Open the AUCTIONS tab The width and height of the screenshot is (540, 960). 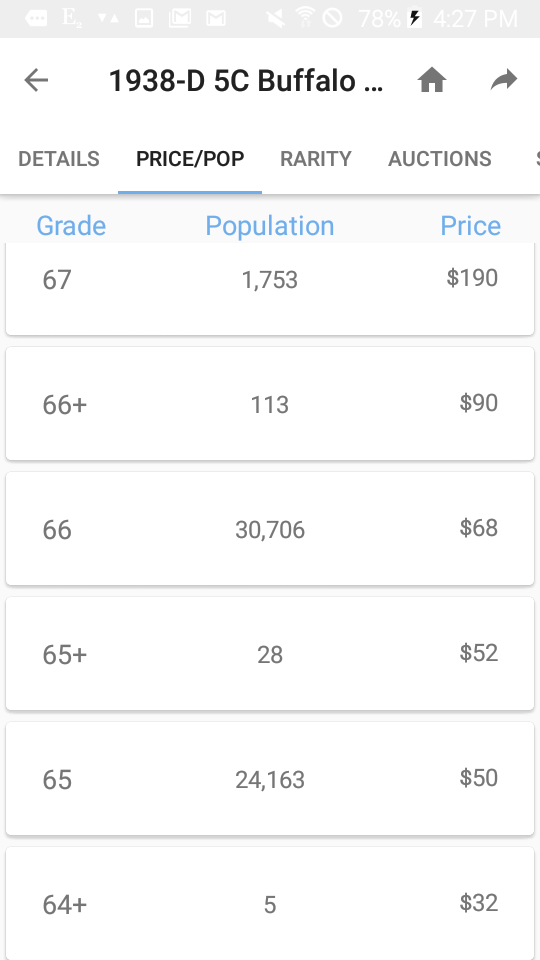440,159
